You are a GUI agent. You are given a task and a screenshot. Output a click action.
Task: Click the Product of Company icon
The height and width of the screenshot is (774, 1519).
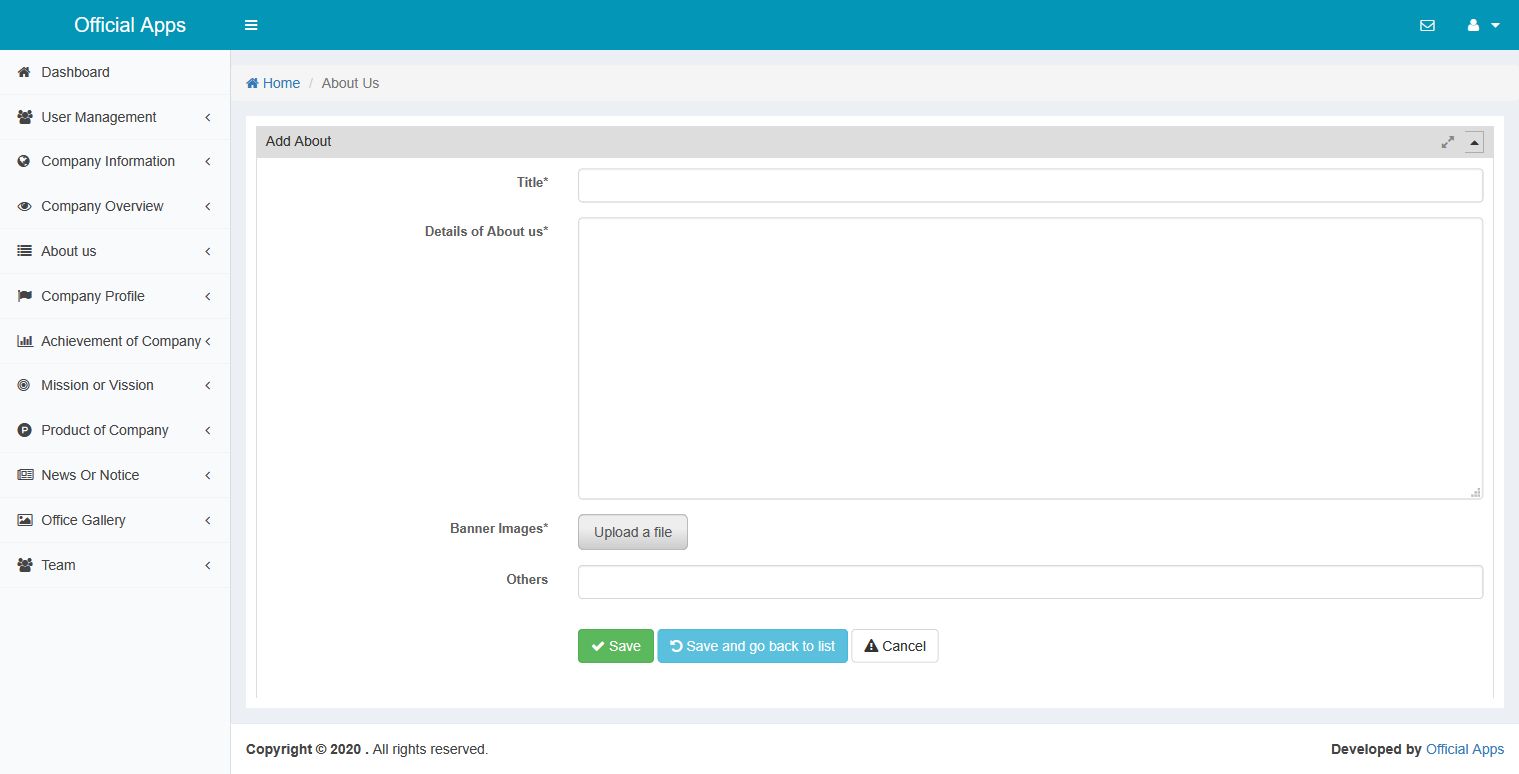pyautogui.click(x=25, y=430)
